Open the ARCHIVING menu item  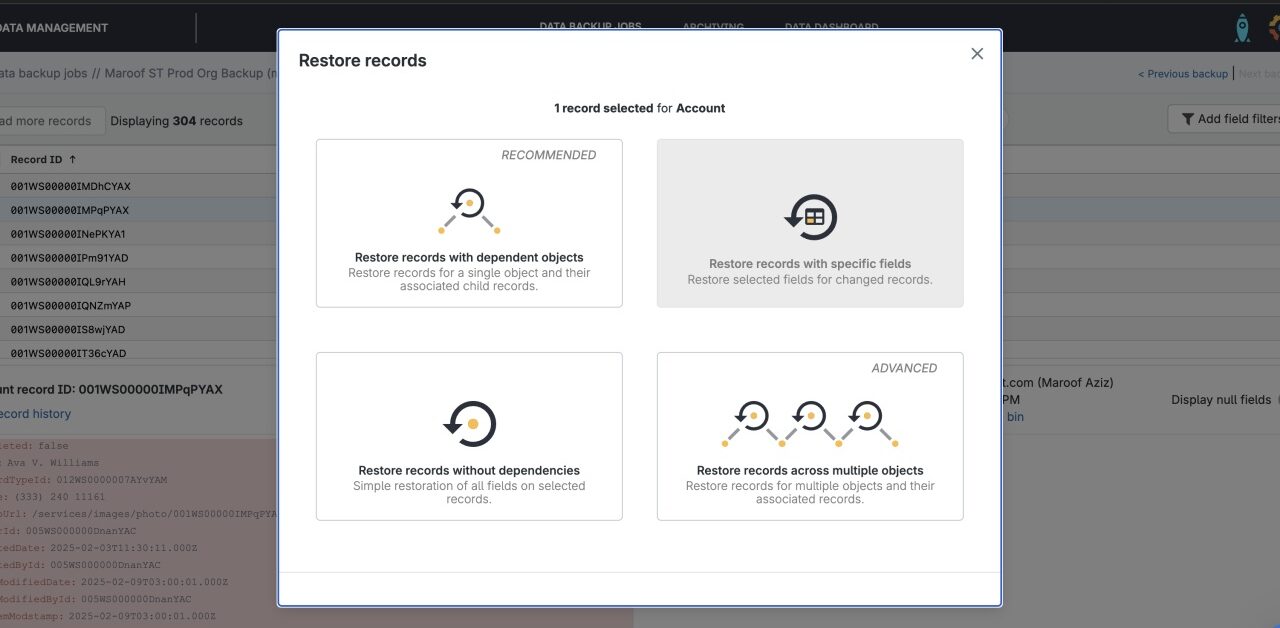tap(712, 27)
